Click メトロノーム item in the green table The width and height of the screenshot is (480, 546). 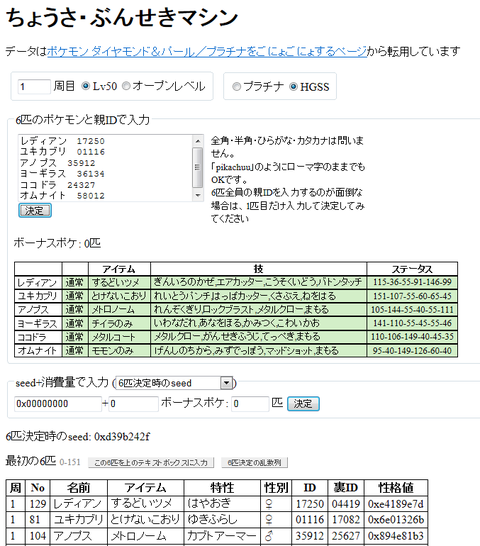119,310
